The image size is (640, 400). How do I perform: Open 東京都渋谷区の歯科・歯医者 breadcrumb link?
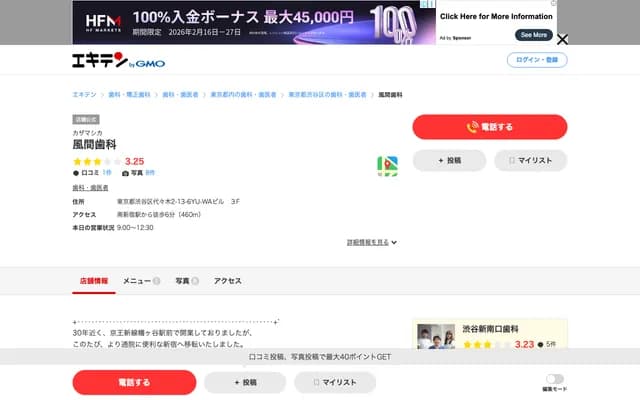(x=327, y=94)
